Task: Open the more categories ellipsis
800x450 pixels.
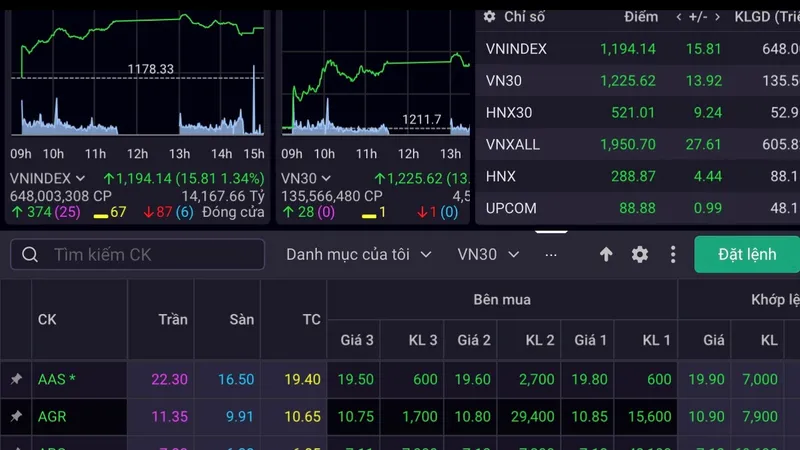Action: point(551,255)
